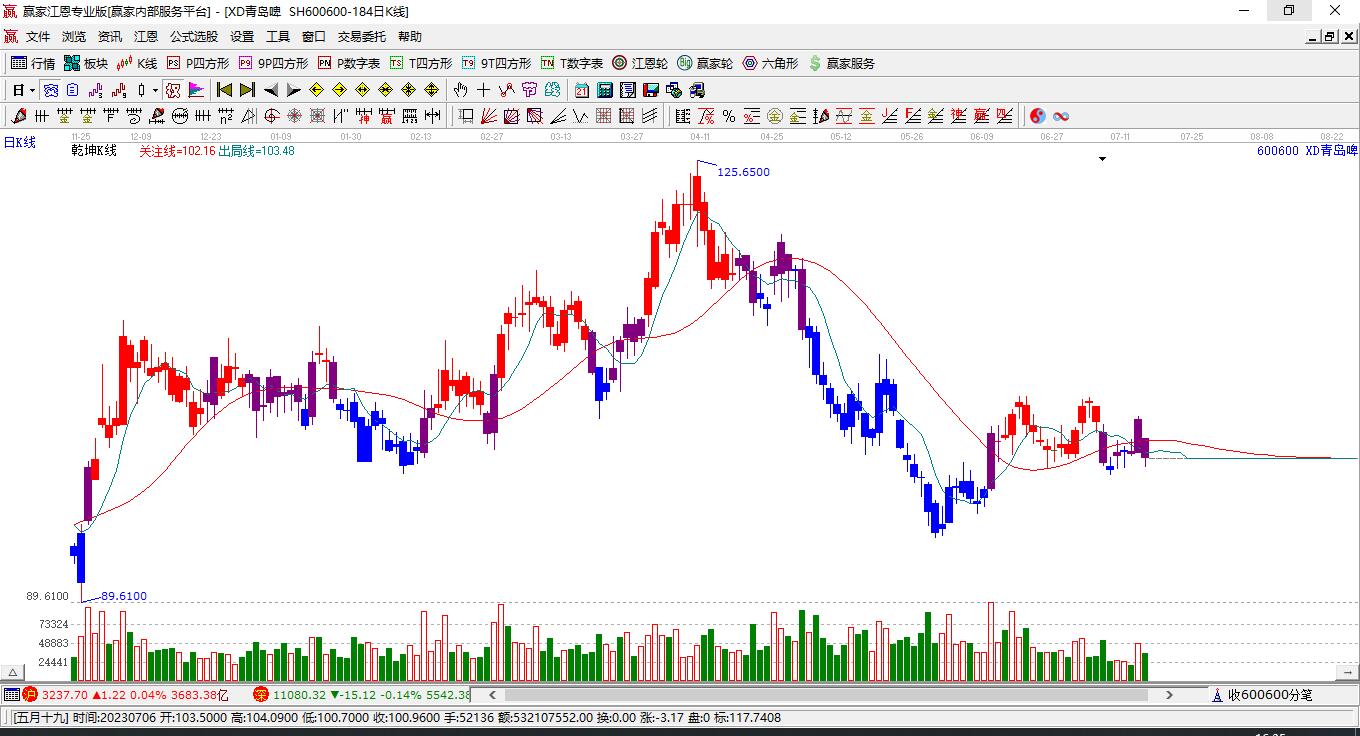Screen dimensions: 1360x736
Task: Open the T四方形 tool
Action: [421, 63]
